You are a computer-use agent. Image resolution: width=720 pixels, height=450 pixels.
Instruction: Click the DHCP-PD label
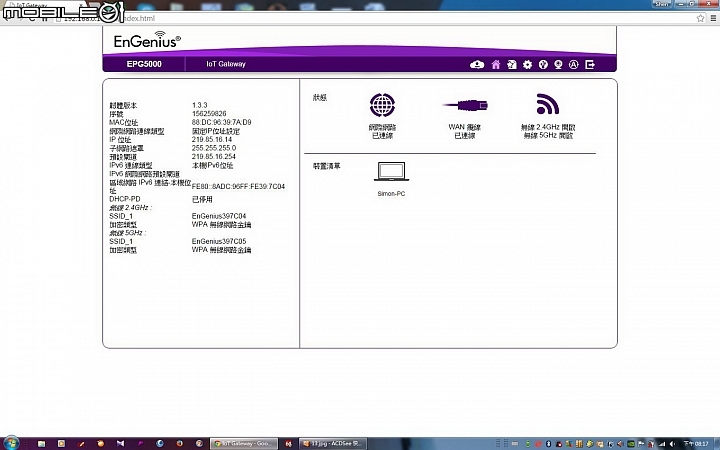pyautogui.click(x=125, y=199)
